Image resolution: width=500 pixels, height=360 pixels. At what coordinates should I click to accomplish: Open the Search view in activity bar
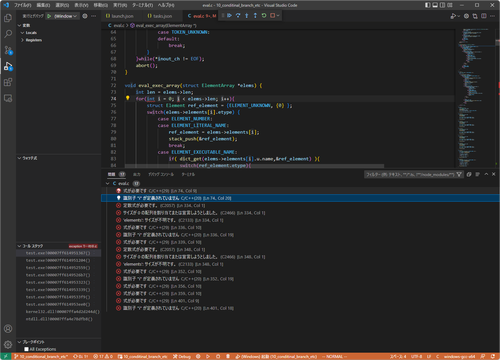8,34
